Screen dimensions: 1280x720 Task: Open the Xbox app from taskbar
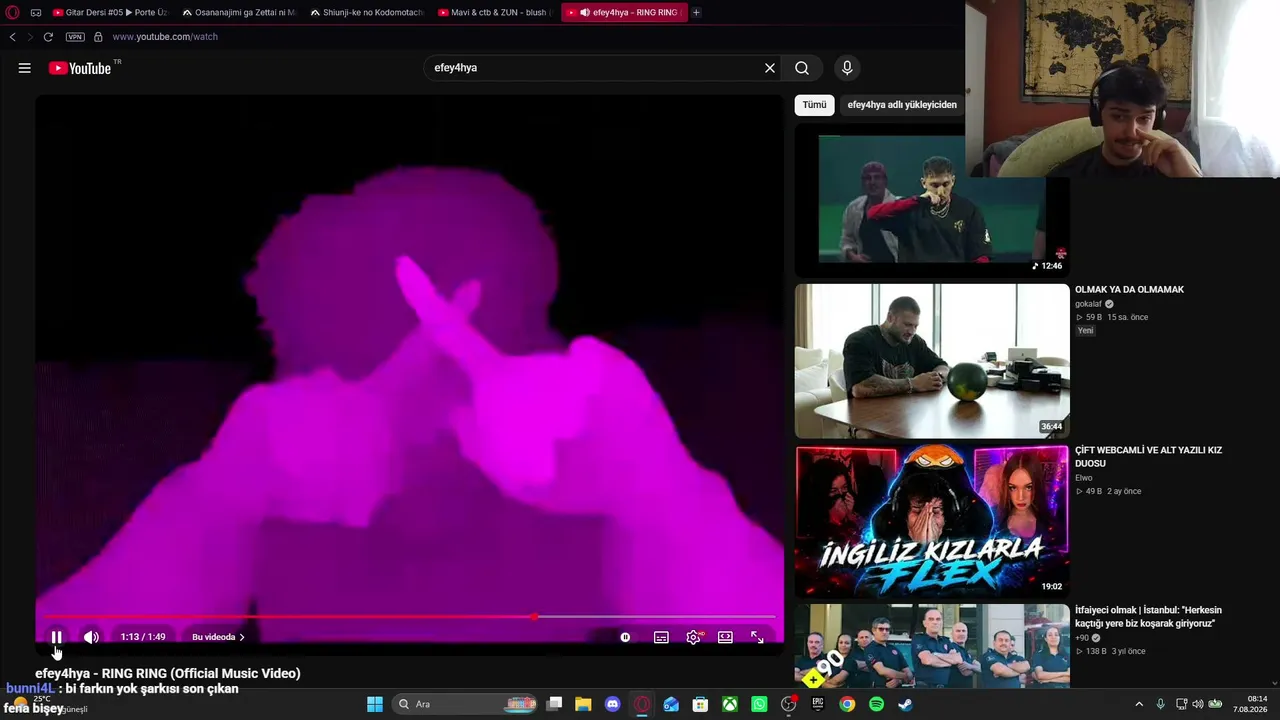(x=731, y=704)
